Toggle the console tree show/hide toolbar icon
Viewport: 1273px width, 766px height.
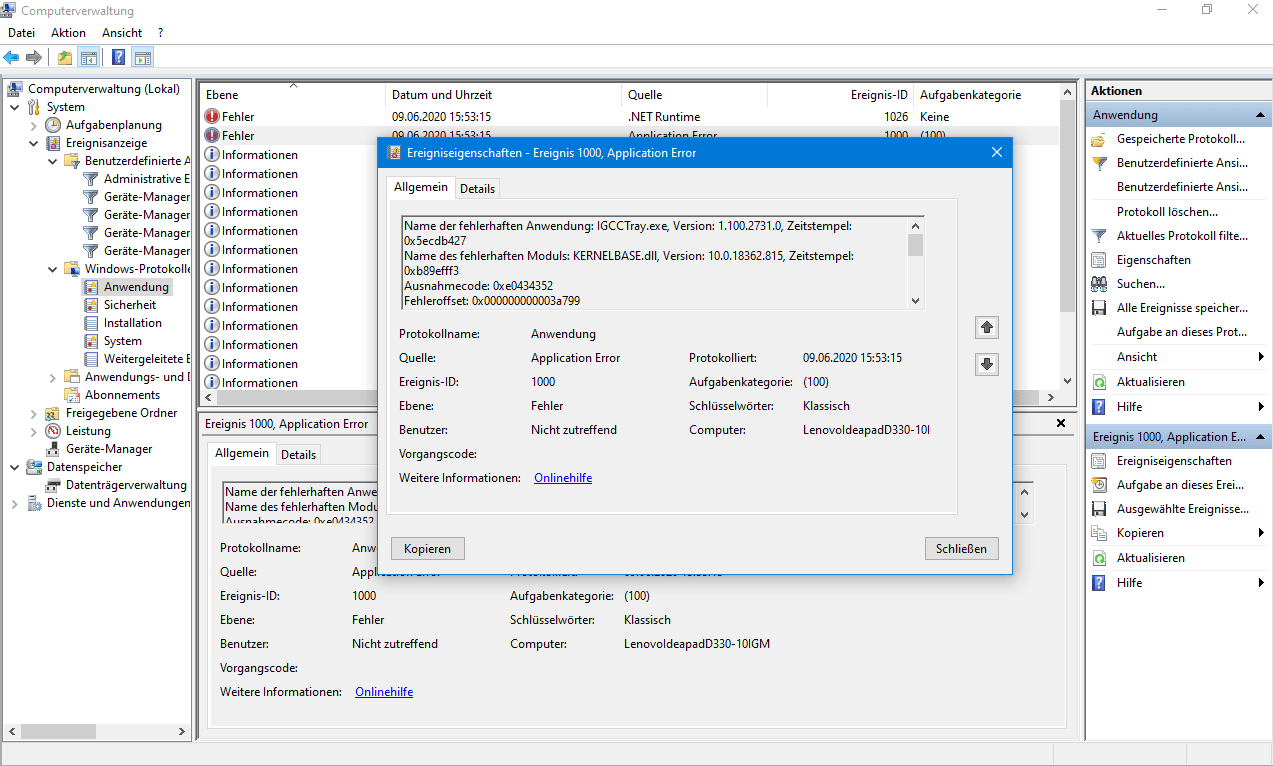coord(89,57)
